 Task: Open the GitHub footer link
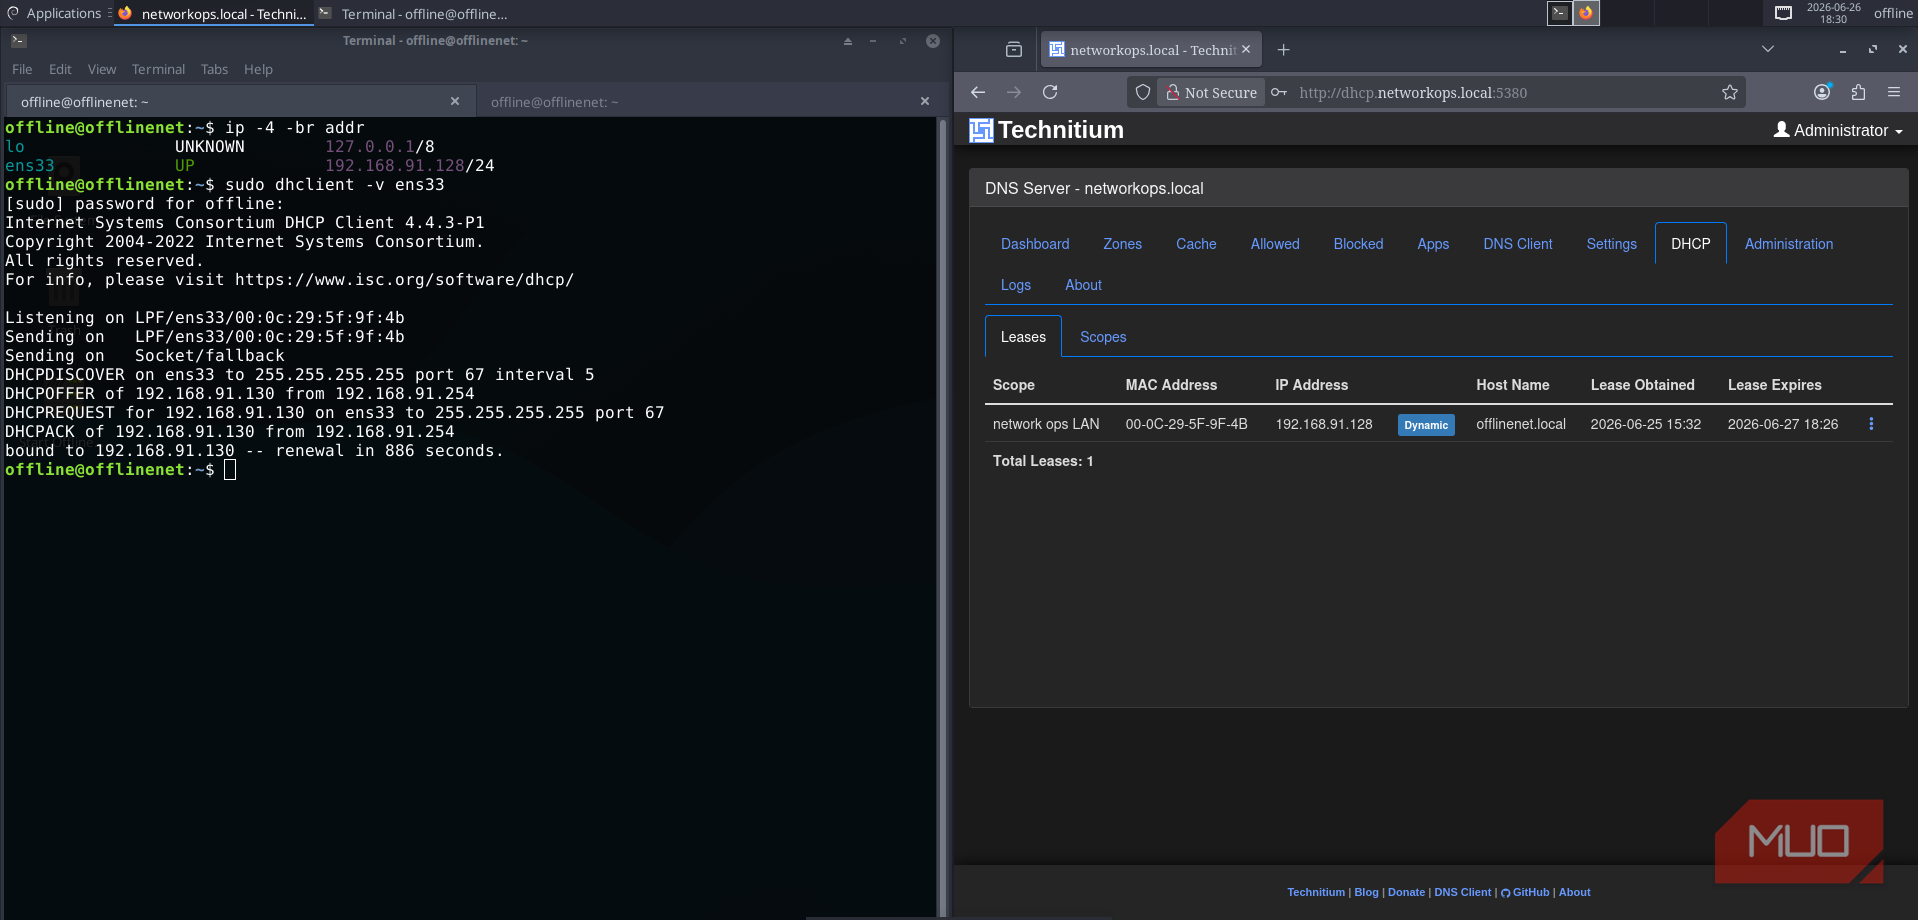coord(1525,892)
